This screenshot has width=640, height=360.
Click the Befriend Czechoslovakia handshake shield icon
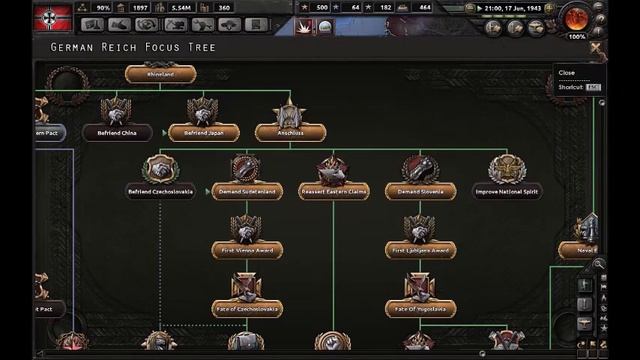pos(160,169)
